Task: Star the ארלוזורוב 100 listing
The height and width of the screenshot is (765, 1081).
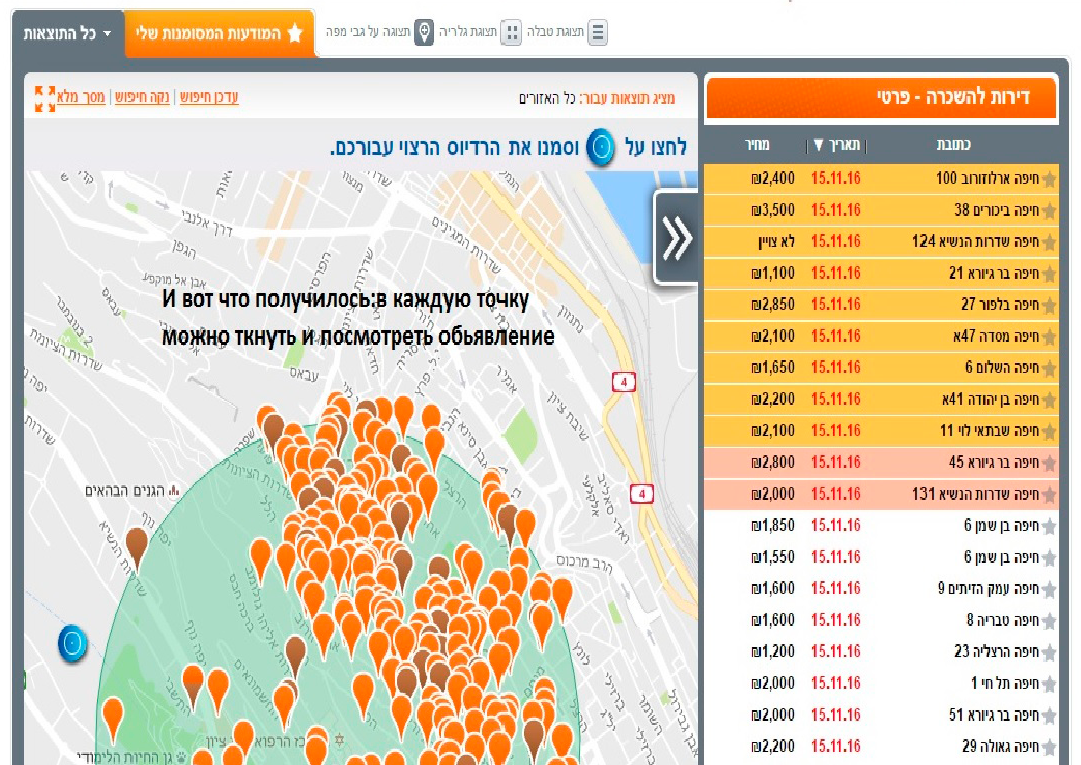Action: [x=1048, y=180]
